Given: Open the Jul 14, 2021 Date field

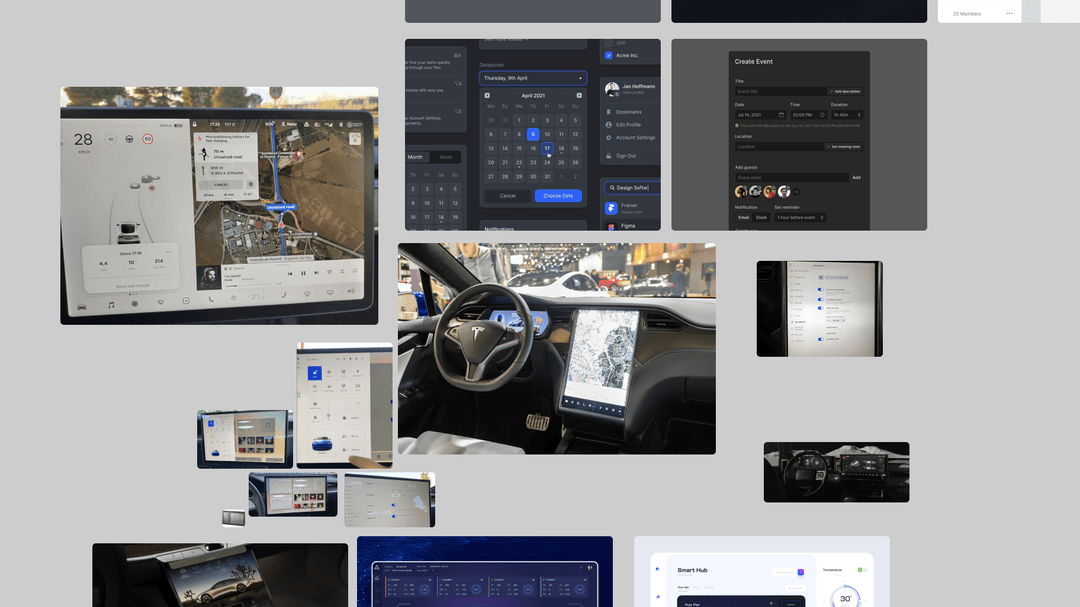Looking at the screenshot, I should pos(760,115).
